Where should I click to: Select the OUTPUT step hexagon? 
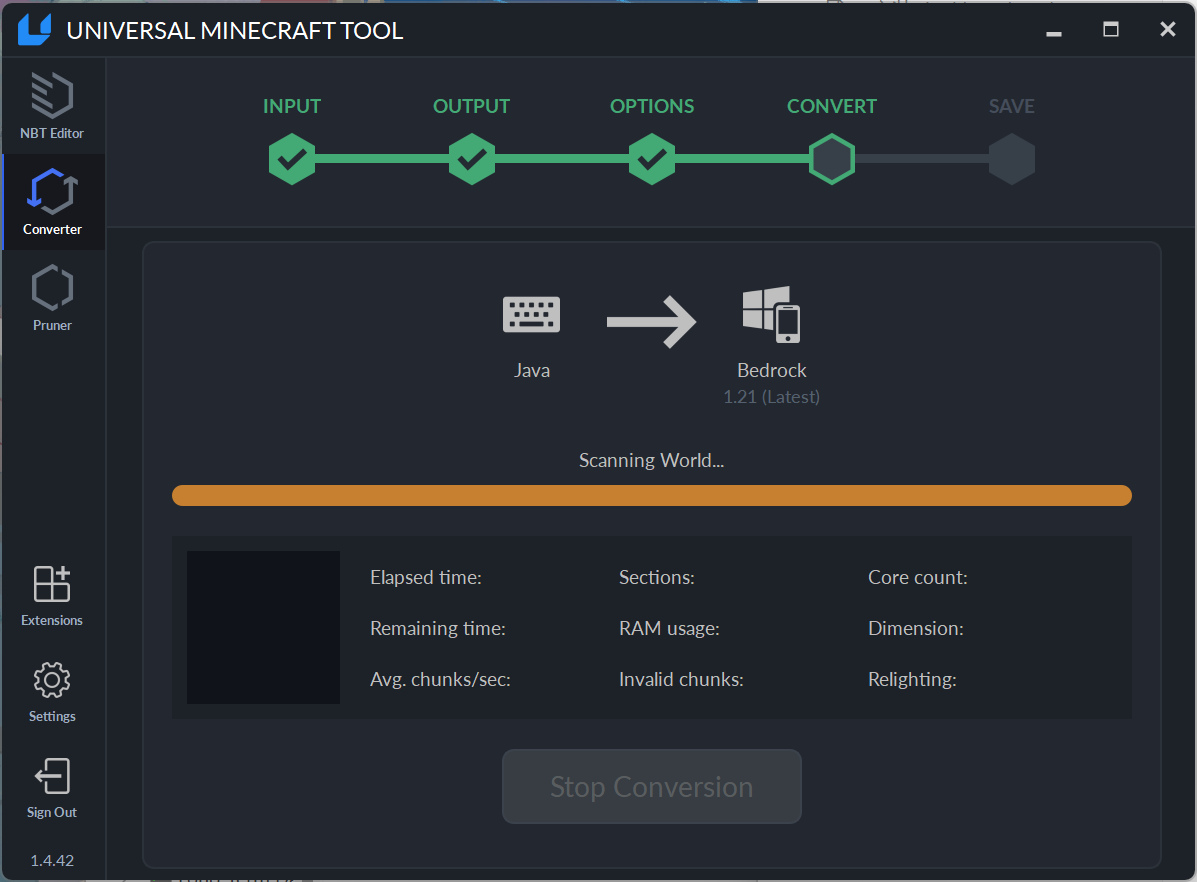coord(472,159)
